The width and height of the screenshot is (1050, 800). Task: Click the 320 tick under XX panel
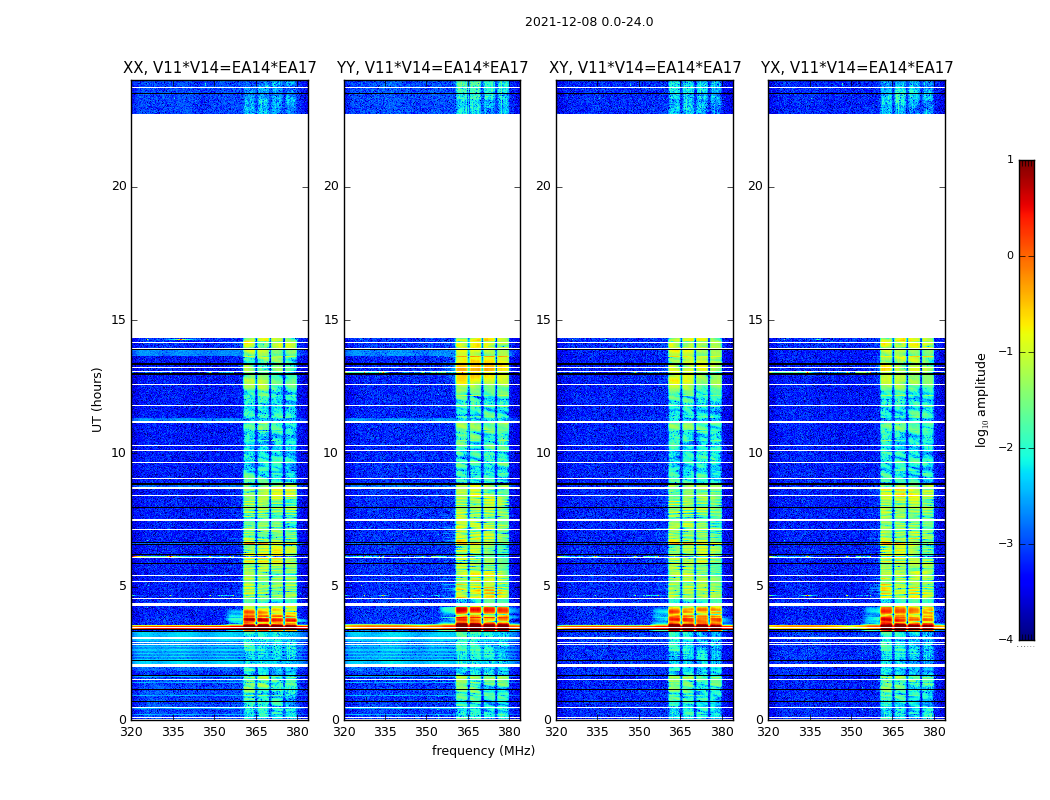131,732
